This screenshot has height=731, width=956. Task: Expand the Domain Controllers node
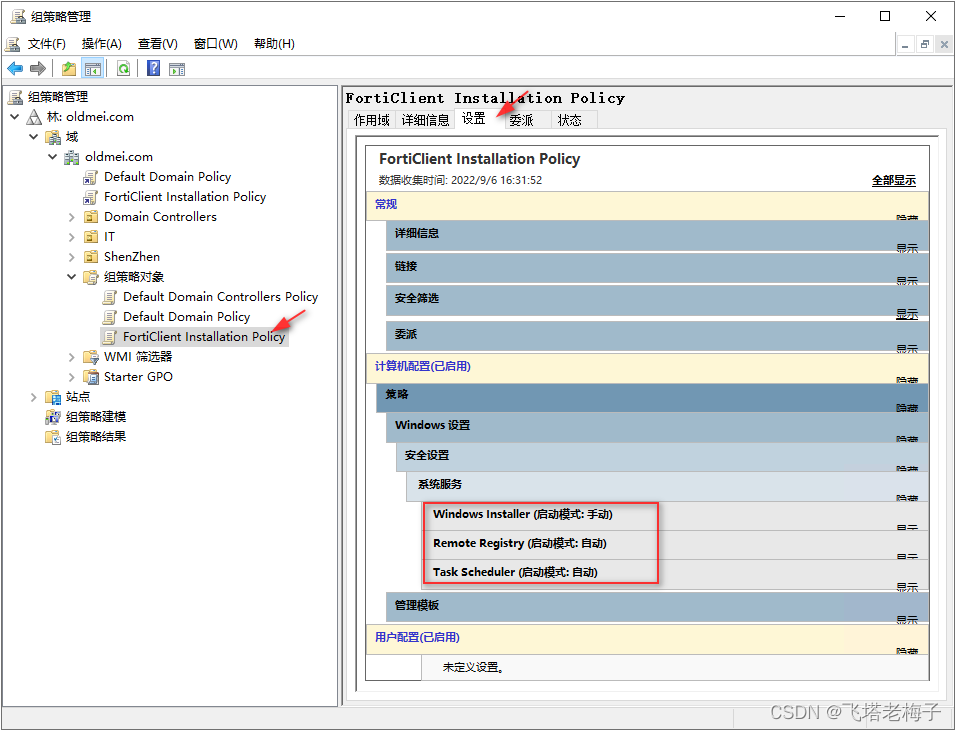tap(71, 217)
